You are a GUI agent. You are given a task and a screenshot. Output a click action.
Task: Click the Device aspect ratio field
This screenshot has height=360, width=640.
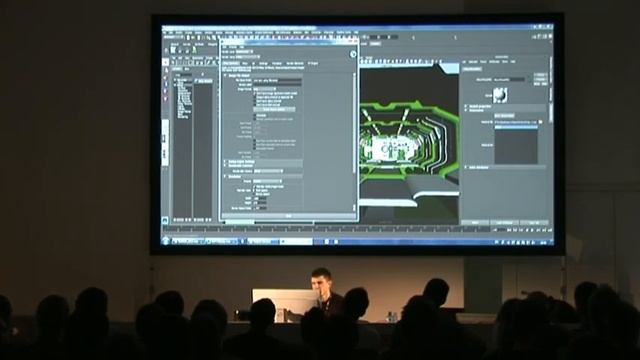(x=260, y=208)
